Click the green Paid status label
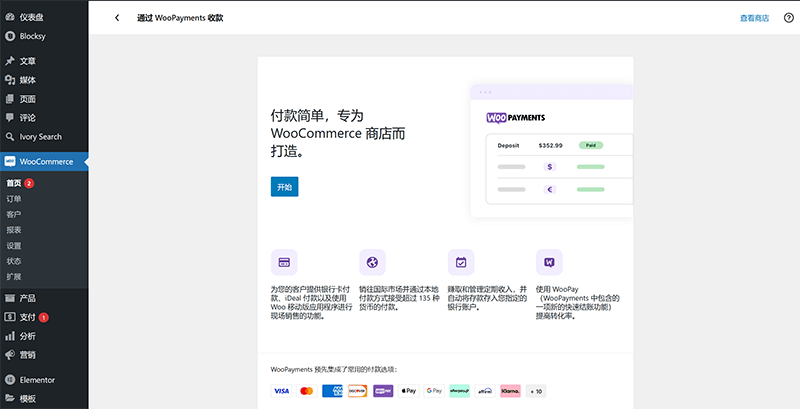Image resolution: width=800 pixels, height=409 pixels. click(591, 145)
